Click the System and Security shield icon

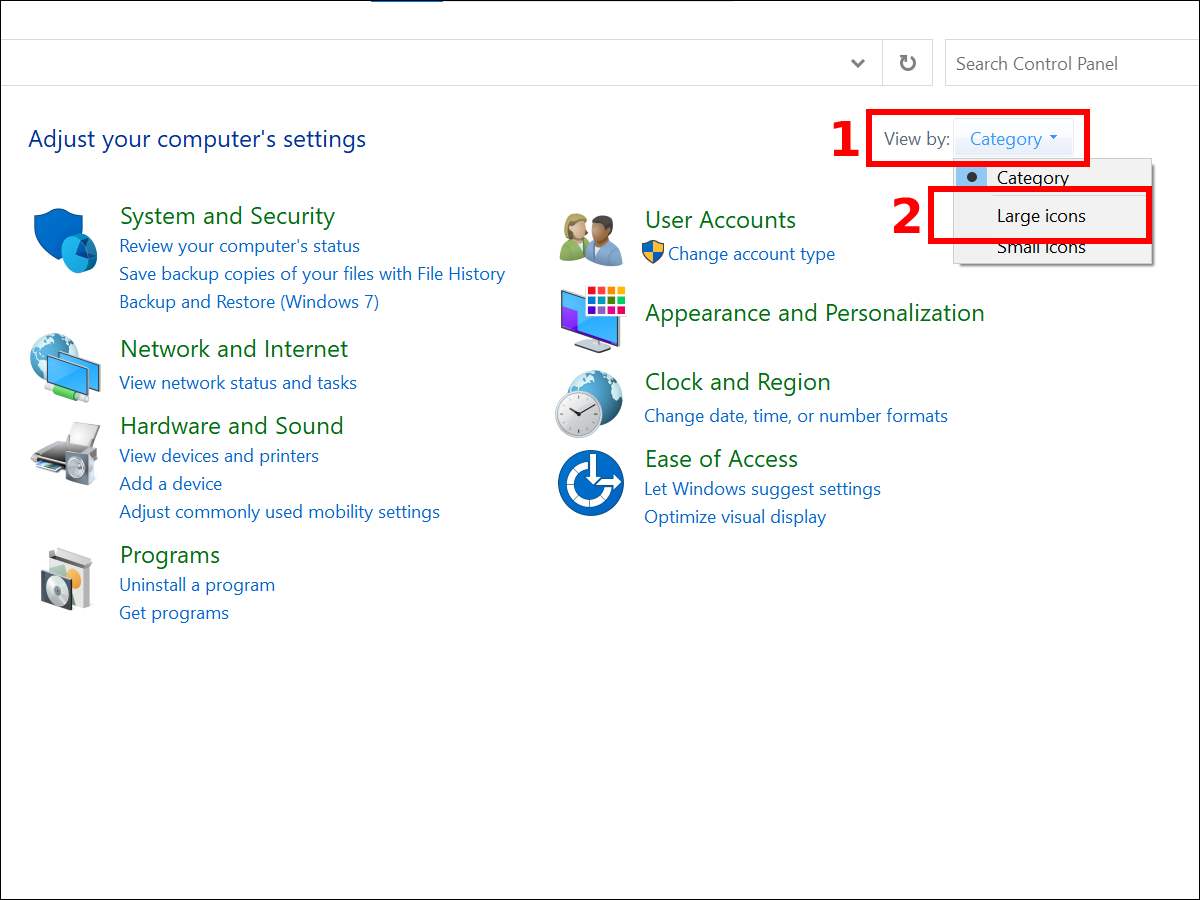pos(65,241)
